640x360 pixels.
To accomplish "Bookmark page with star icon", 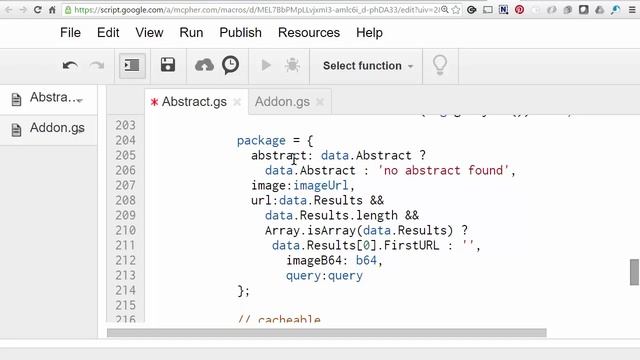I will pos(456,10).
